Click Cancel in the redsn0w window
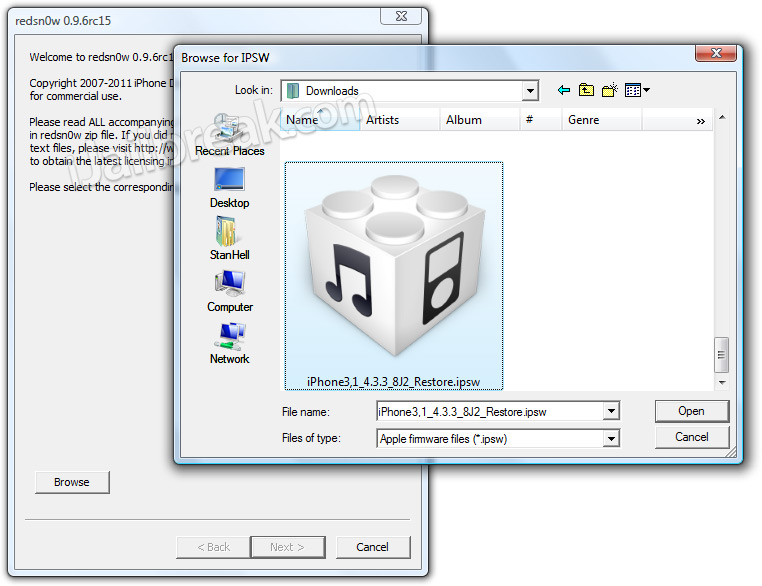This screenshot has height=586, width=762. pyautogui.click(x=373, y=547)
